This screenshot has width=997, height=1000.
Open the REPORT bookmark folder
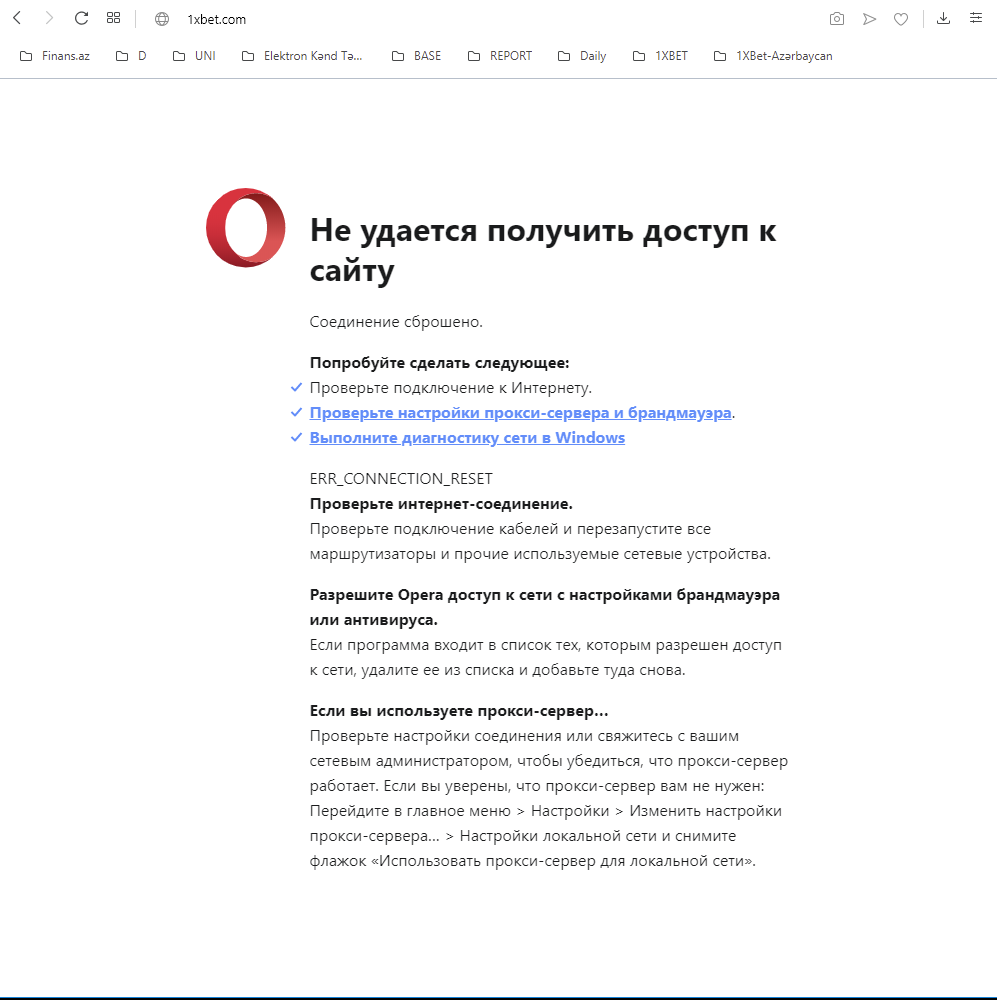click(499, 56)
